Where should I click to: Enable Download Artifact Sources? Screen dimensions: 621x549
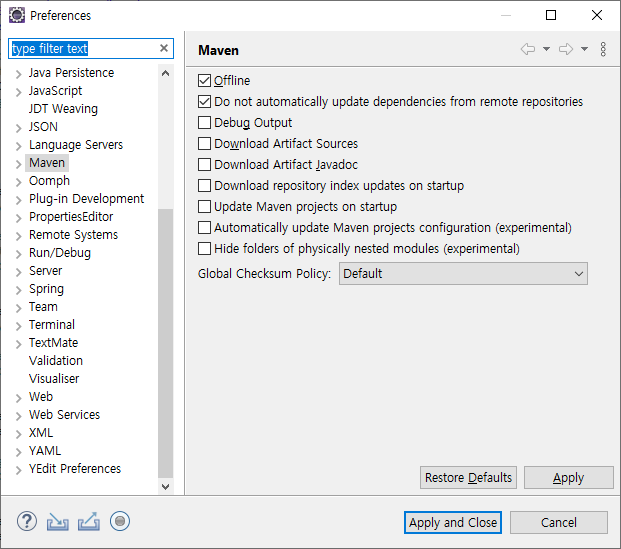pyautogui.click(x=204, y=143)
